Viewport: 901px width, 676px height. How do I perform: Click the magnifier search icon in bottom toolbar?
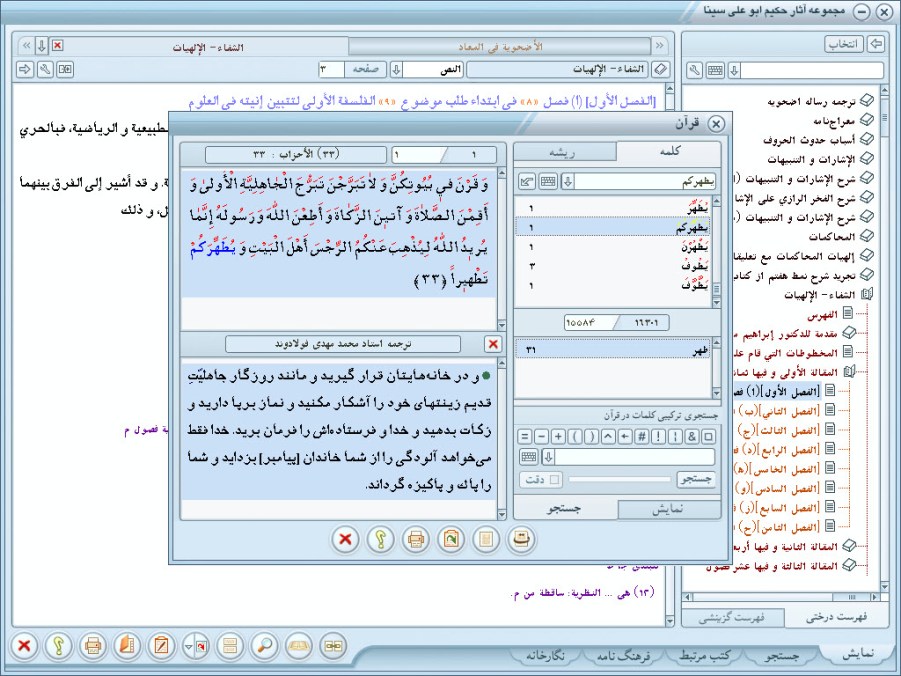pyautogui.click(x=266, y=645)
